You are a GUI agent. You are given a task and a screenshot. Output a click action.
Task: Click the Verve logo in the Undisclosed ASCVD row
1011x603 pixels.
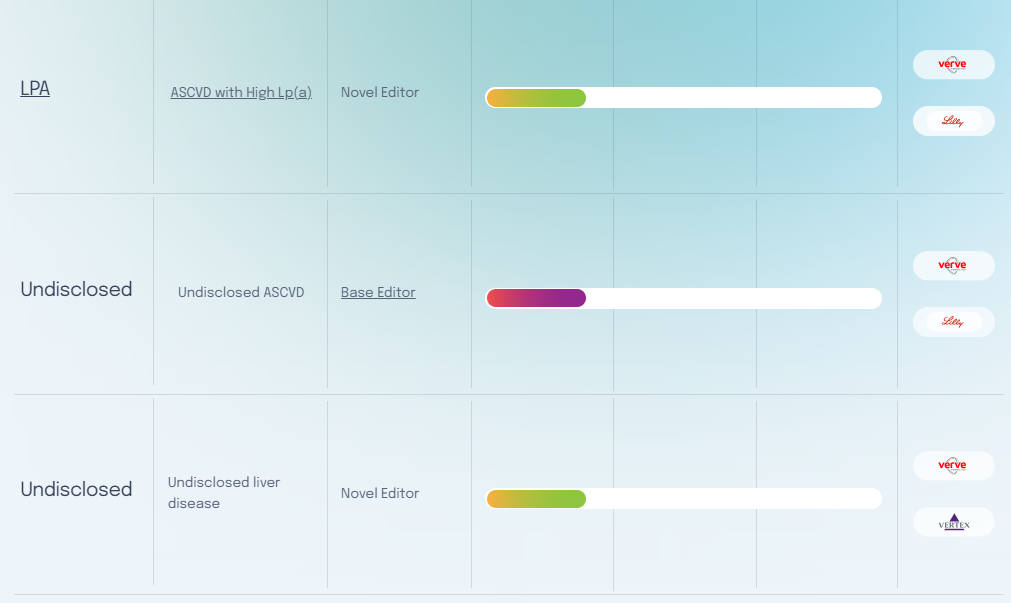click(953, 266)
